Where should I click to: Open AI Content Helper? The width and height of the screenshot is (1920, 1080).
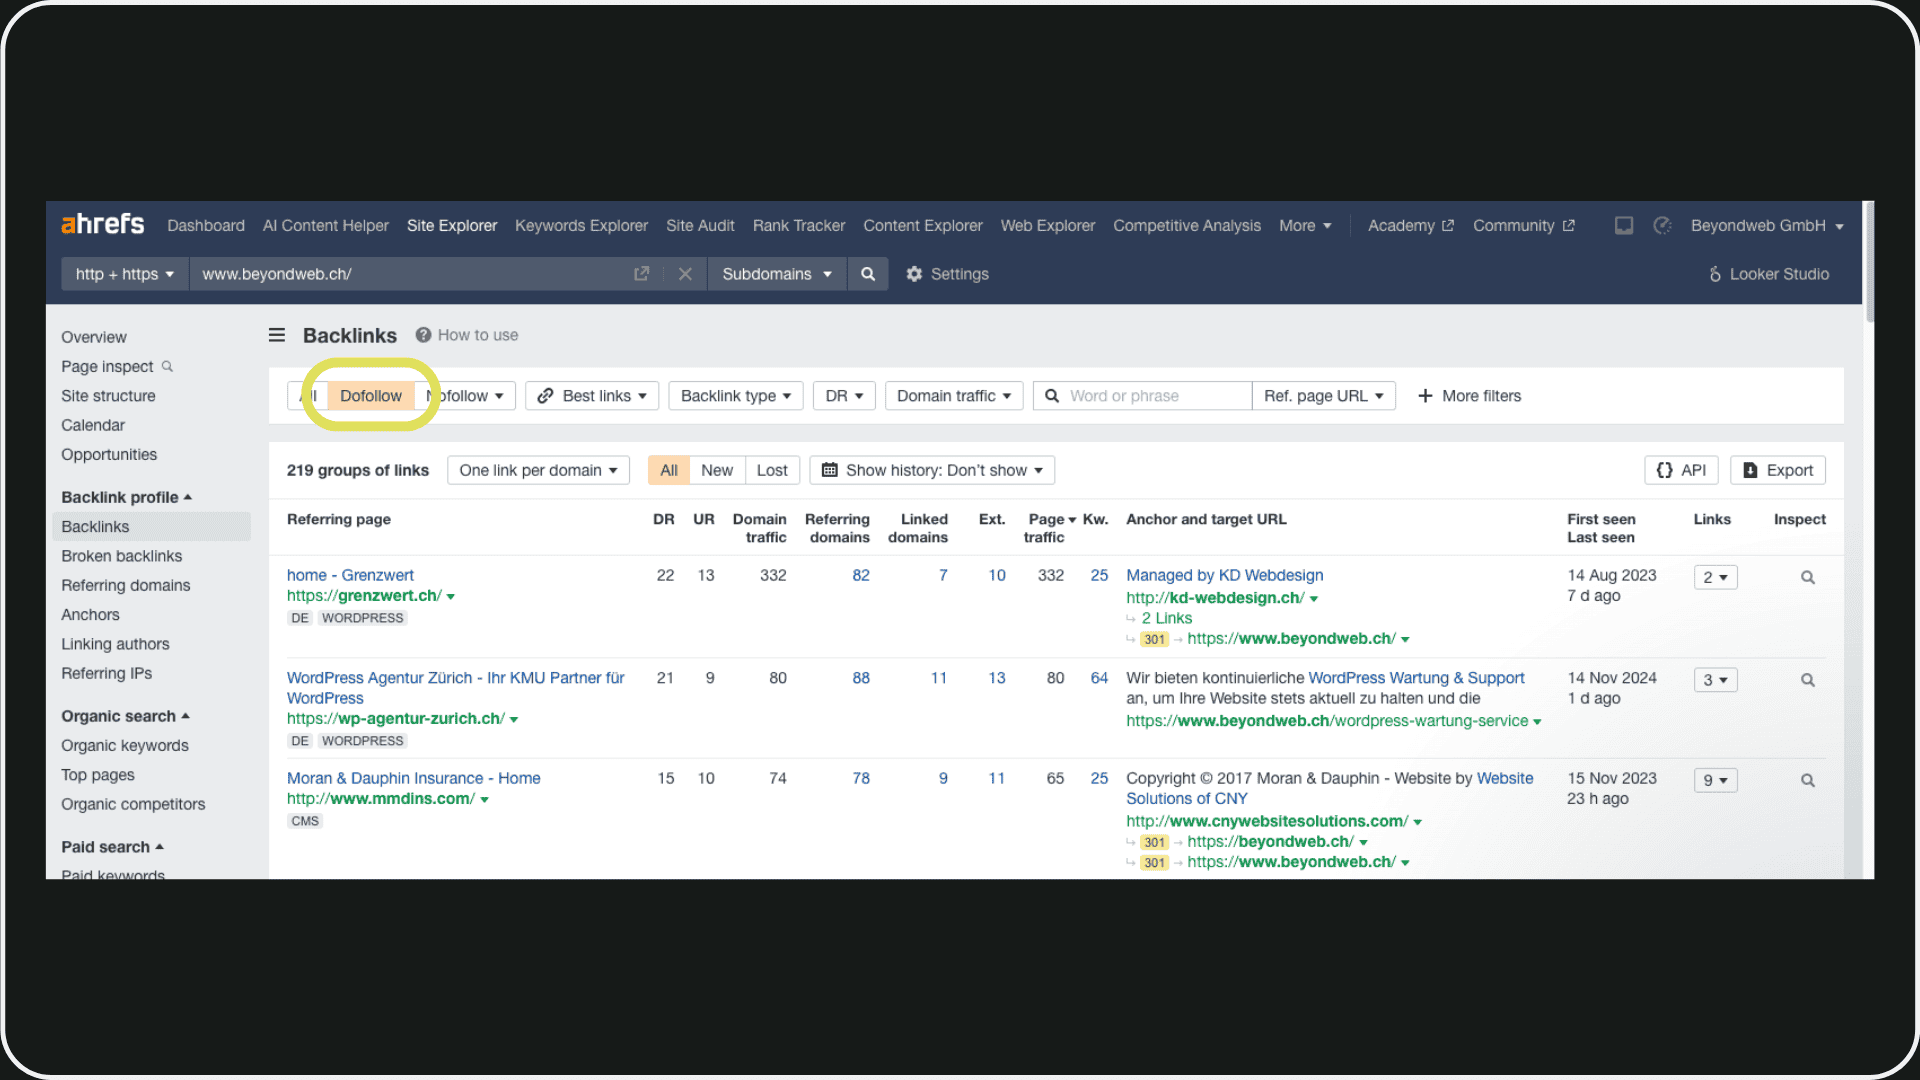click(x=326, y=226)
